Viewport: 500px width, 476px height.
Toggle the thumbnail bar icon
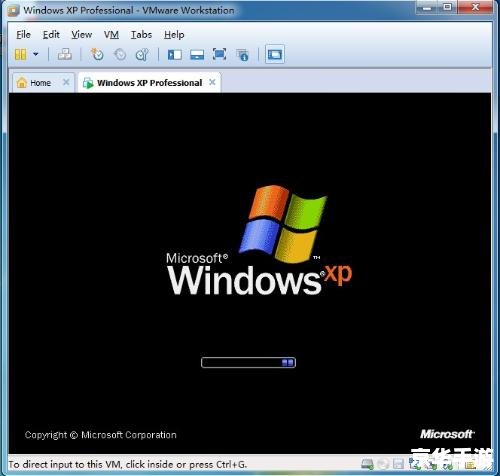197,54
